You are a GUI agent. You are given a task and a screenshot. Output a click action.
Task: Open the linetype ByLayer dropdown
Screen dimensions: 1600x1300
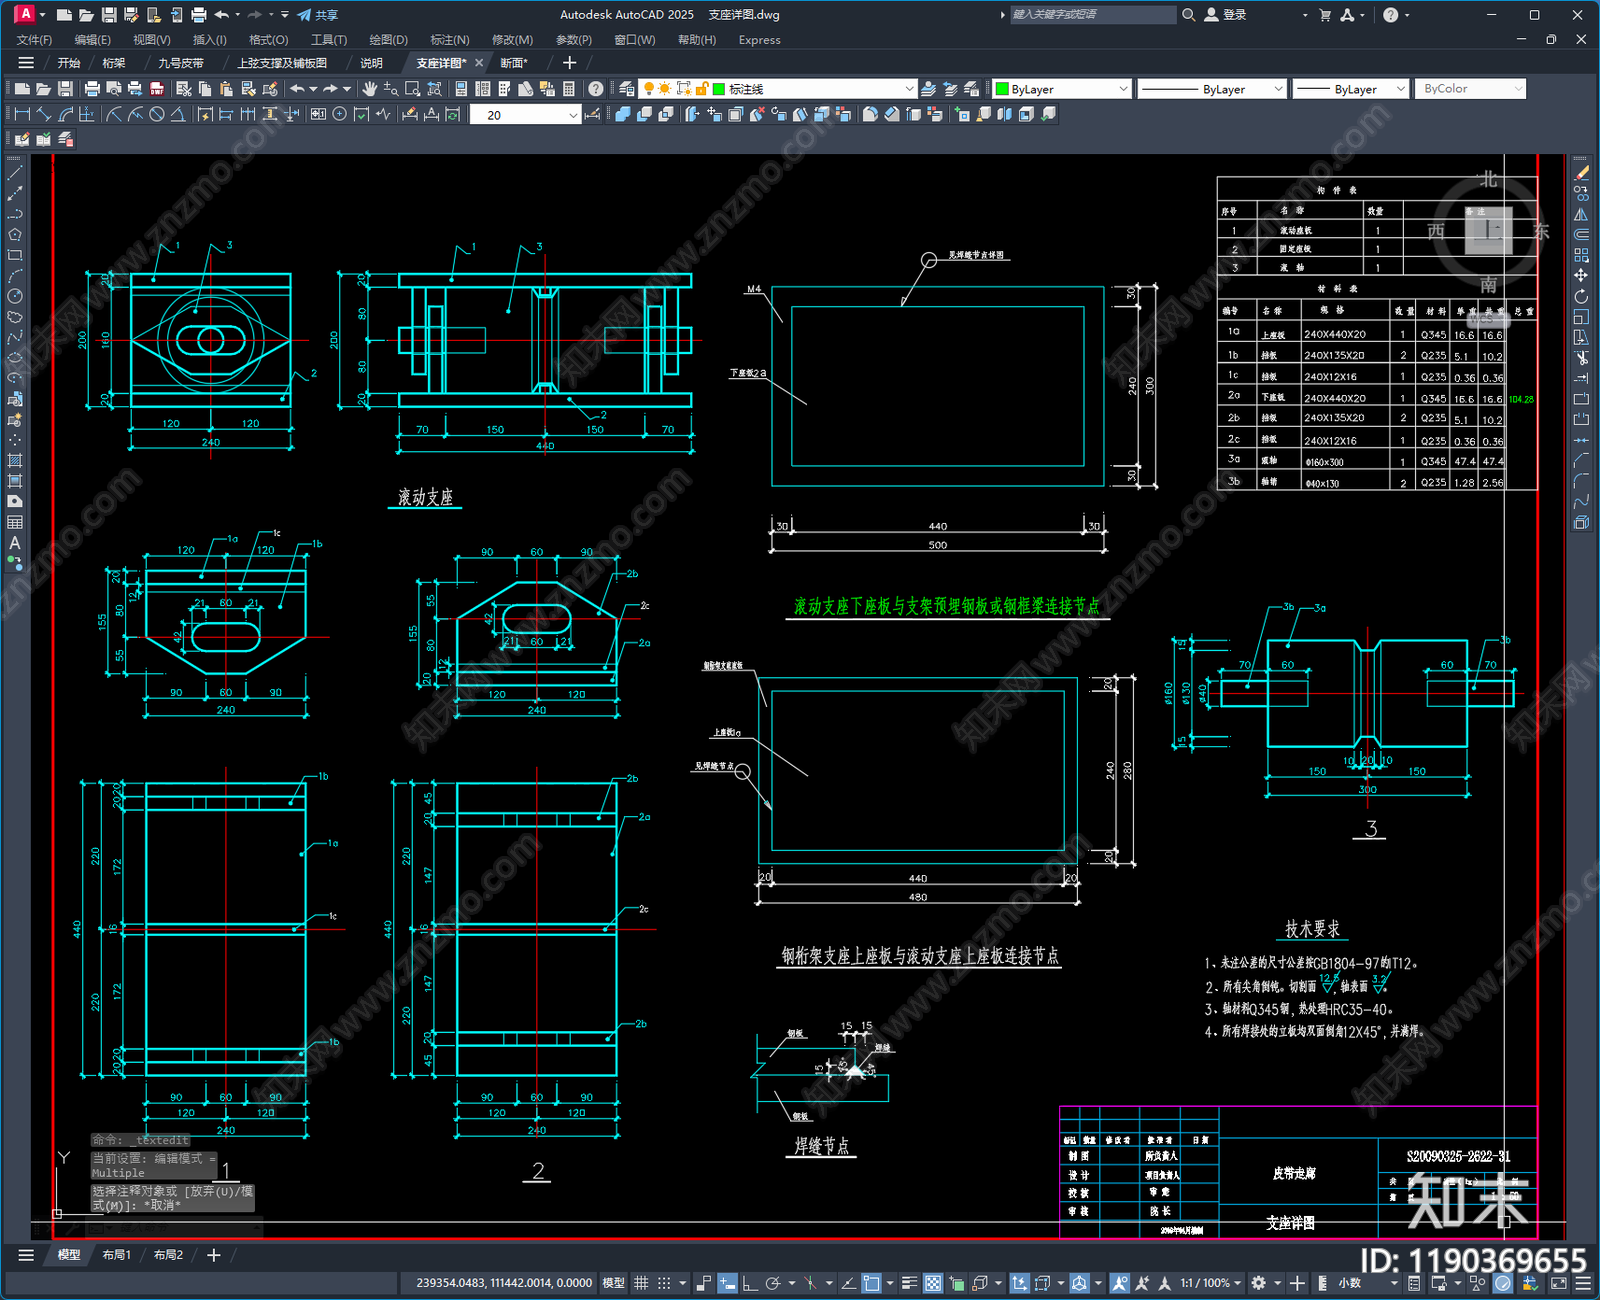pyautogui.click(x=1277, y=89)
